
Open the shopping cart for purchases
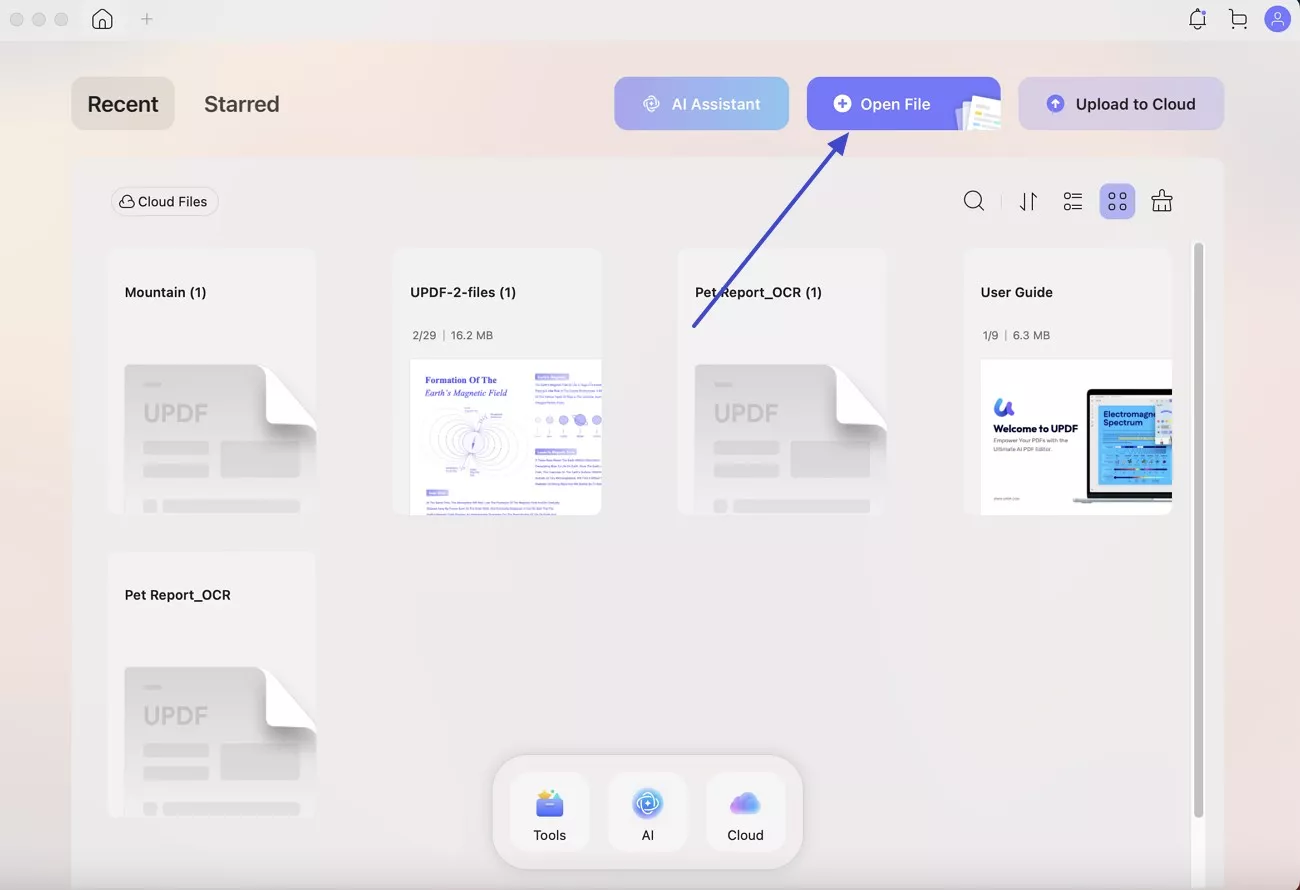[x=1237, y=18]
